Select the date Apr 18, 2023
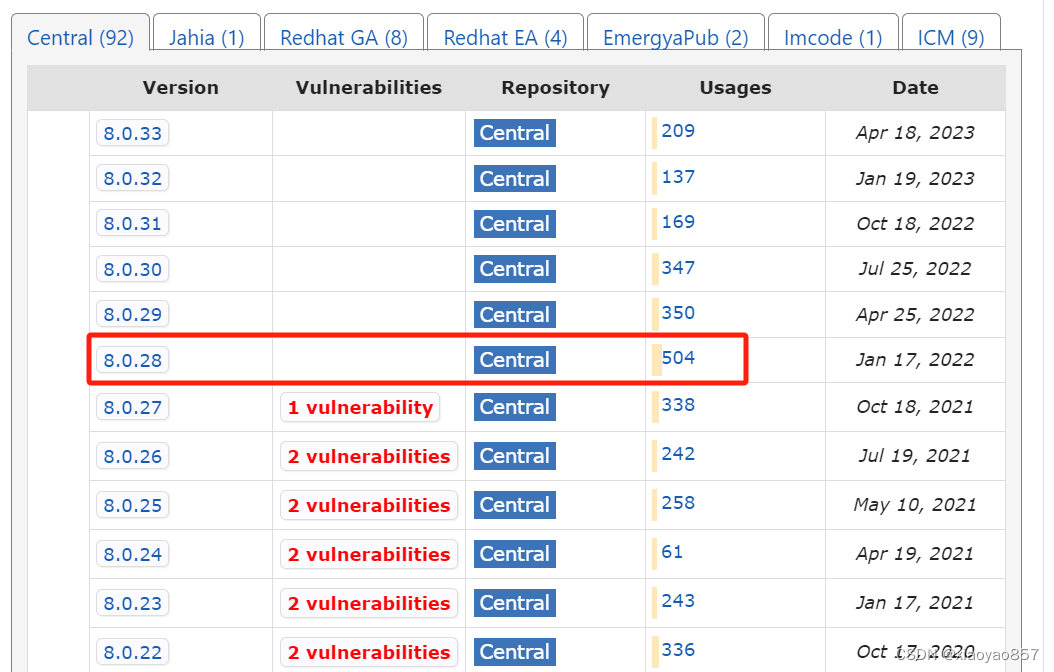 click(x=916, y=133)
